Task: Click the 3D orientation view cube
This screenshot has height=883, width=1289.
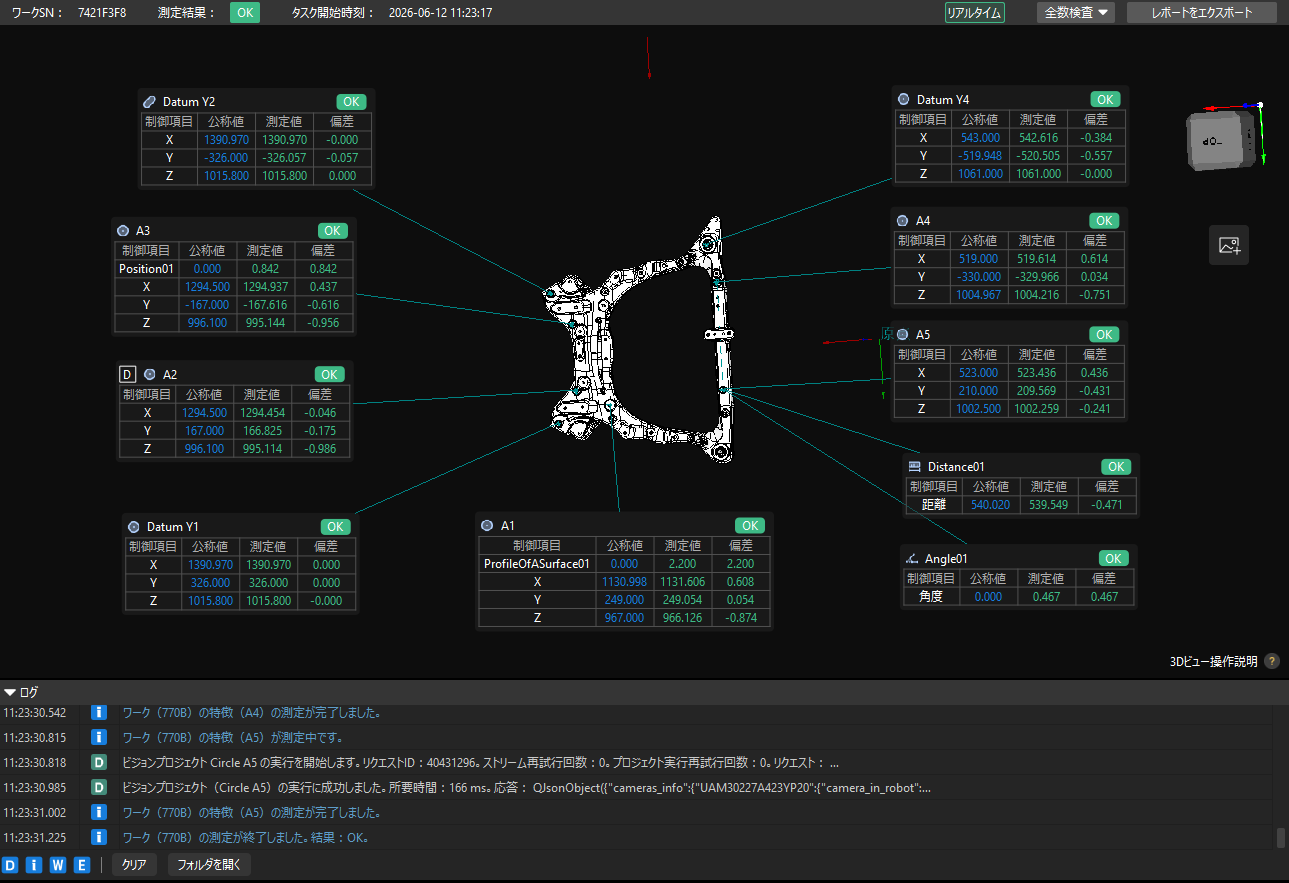Action: tap(1218, 138)
